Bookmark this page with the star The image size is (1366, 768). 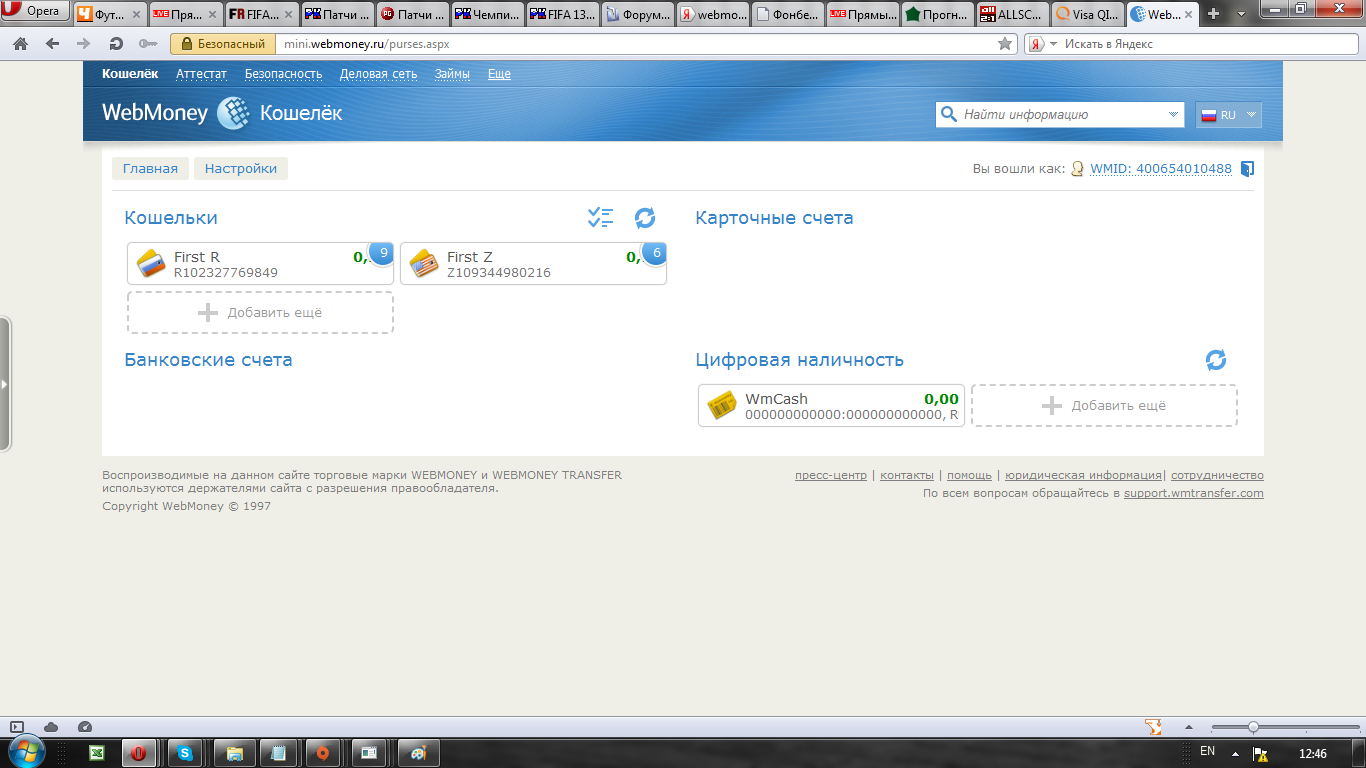[x=1005, y=44]
